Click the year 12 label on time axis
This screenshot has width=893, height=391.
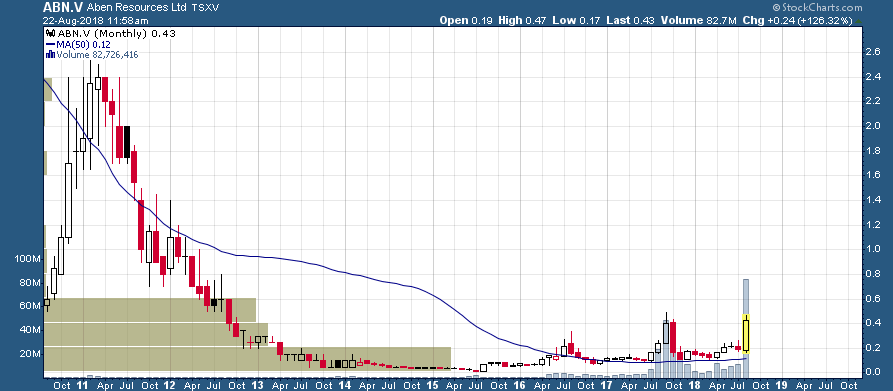(170, 385)
